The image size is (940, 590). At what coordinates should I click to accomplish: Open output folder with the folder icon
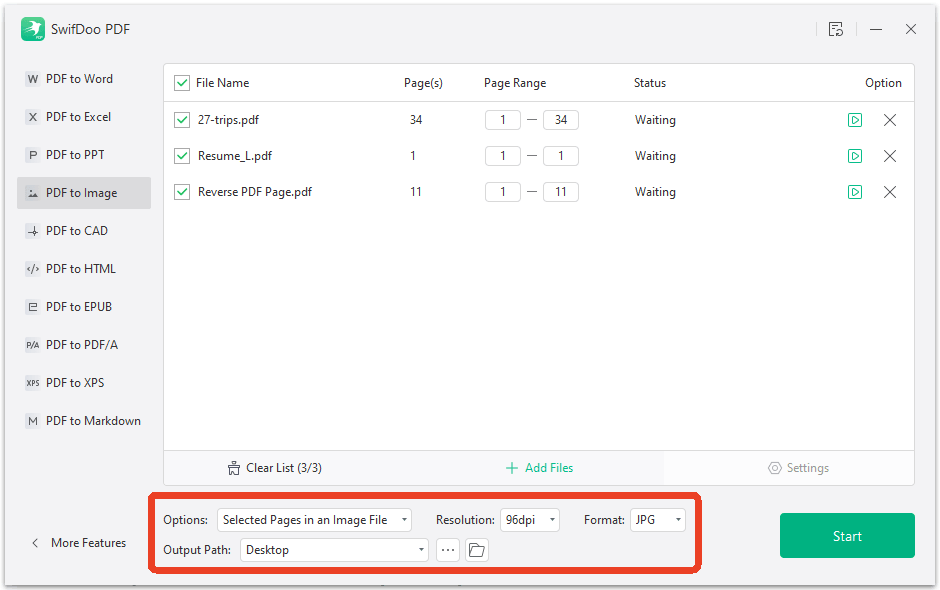tap(477, 550)
